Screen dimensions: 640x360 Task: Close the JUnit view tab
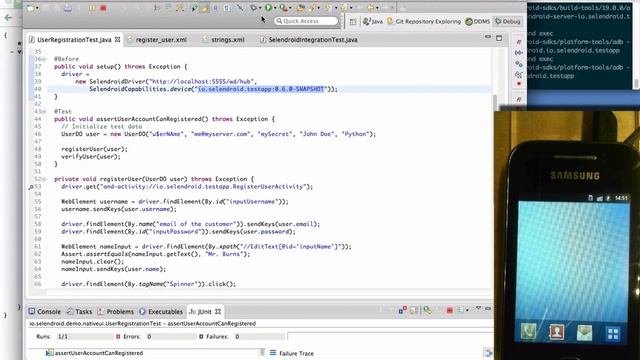pos(218,311)
